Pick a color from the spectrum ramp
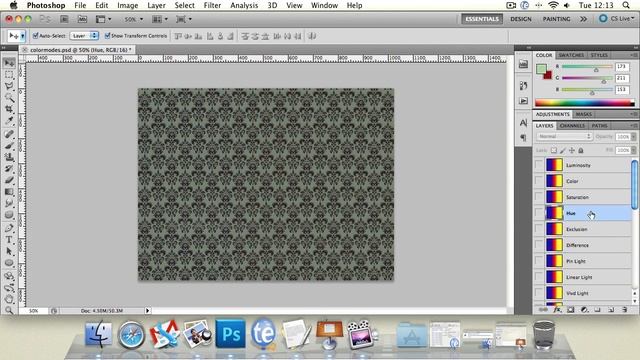Viewport: 640px width, 360px height. (x=584, y=103)
